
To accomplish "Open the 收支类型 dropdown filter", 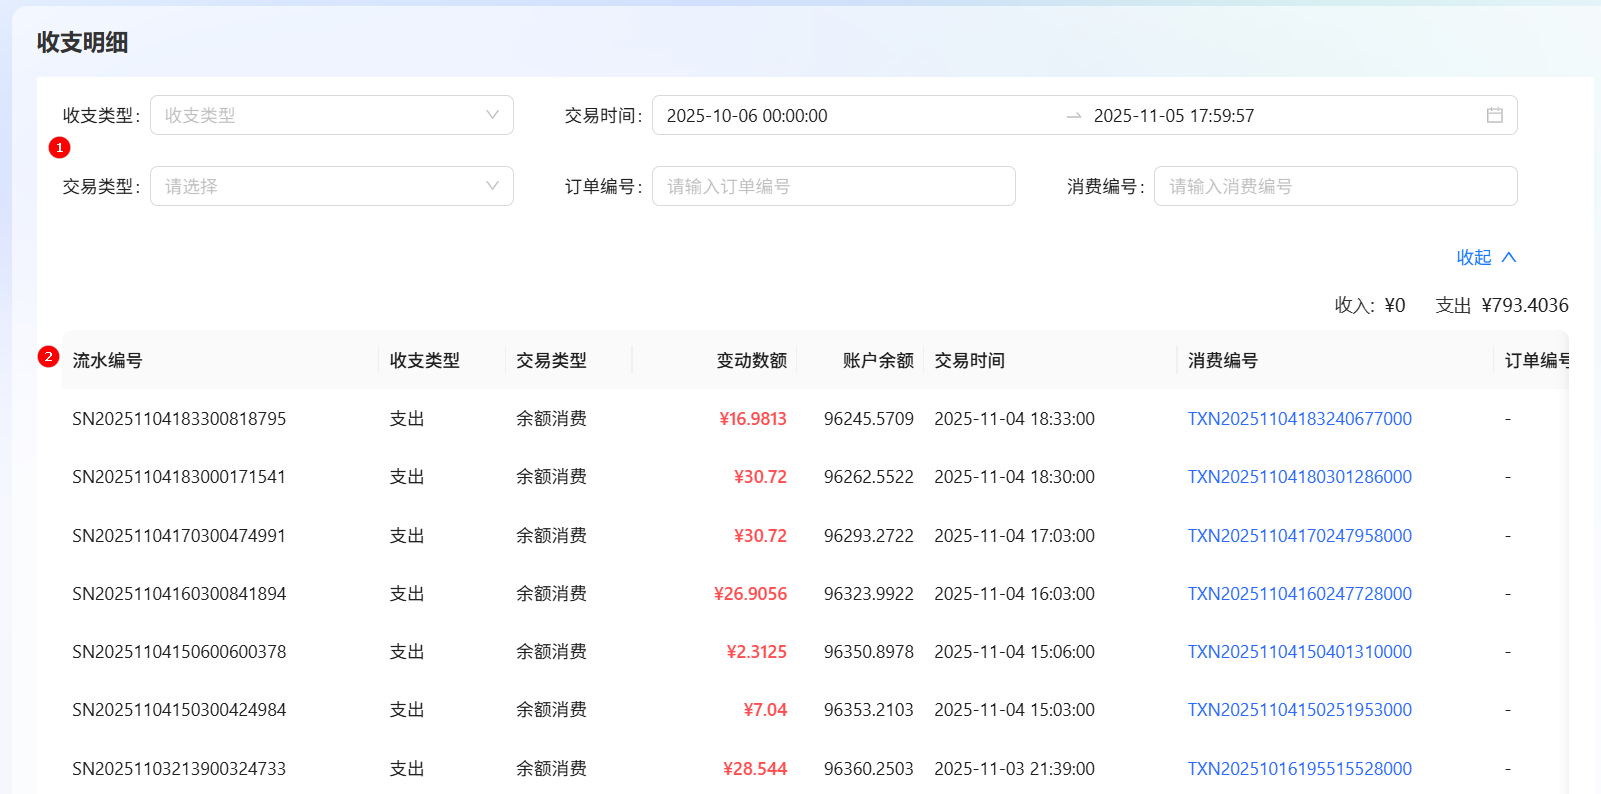I will tap(331, 115).
